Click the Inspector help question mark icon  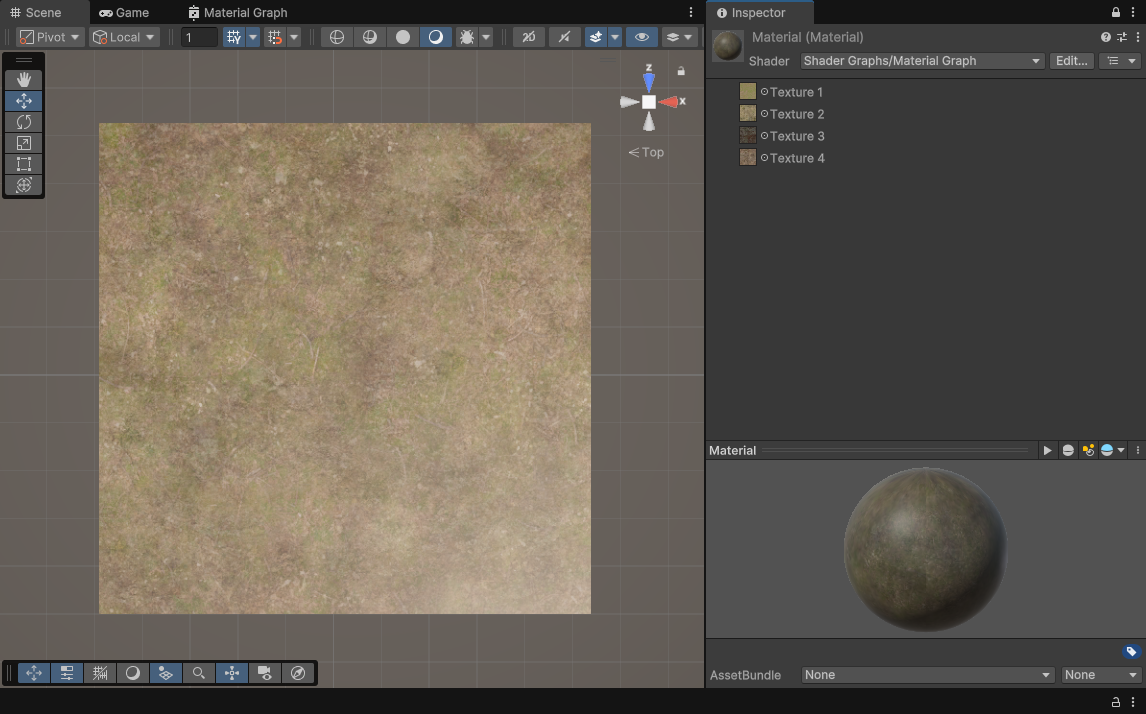(1105, 37)
